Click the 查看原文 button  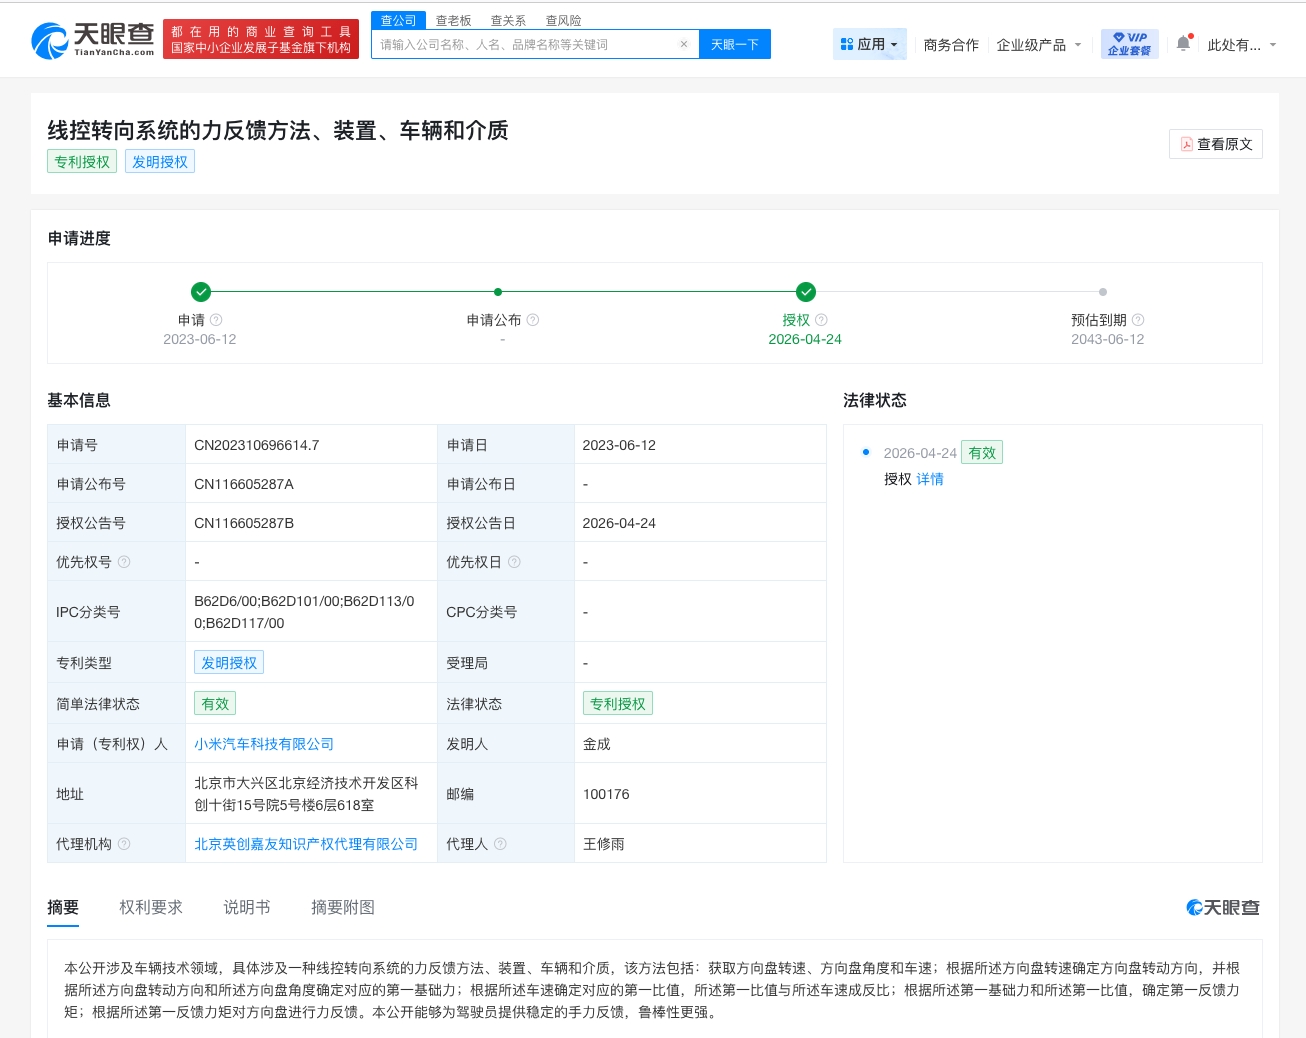click(1216, 144)
